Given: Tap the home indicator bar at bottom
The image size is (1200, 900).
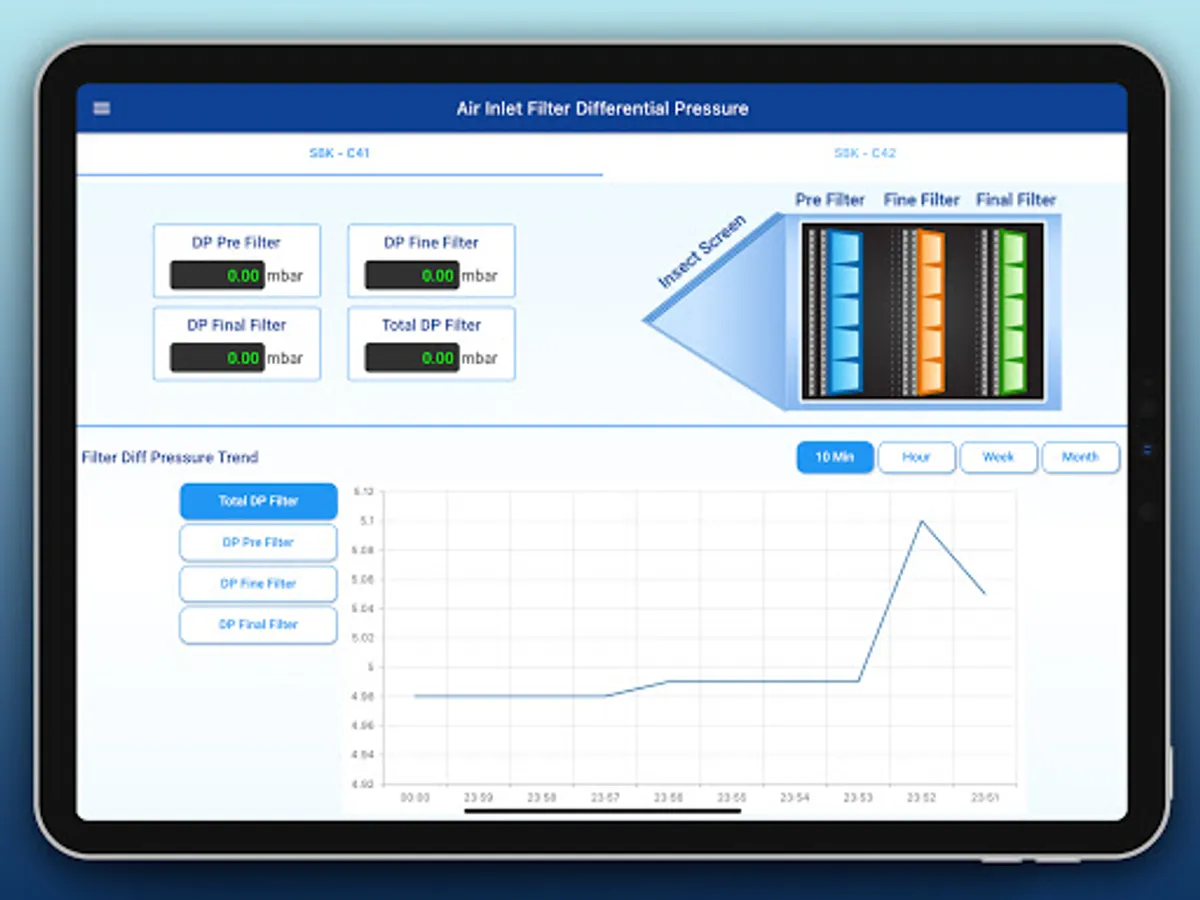Looking at the screenshot, I should 603,811.
